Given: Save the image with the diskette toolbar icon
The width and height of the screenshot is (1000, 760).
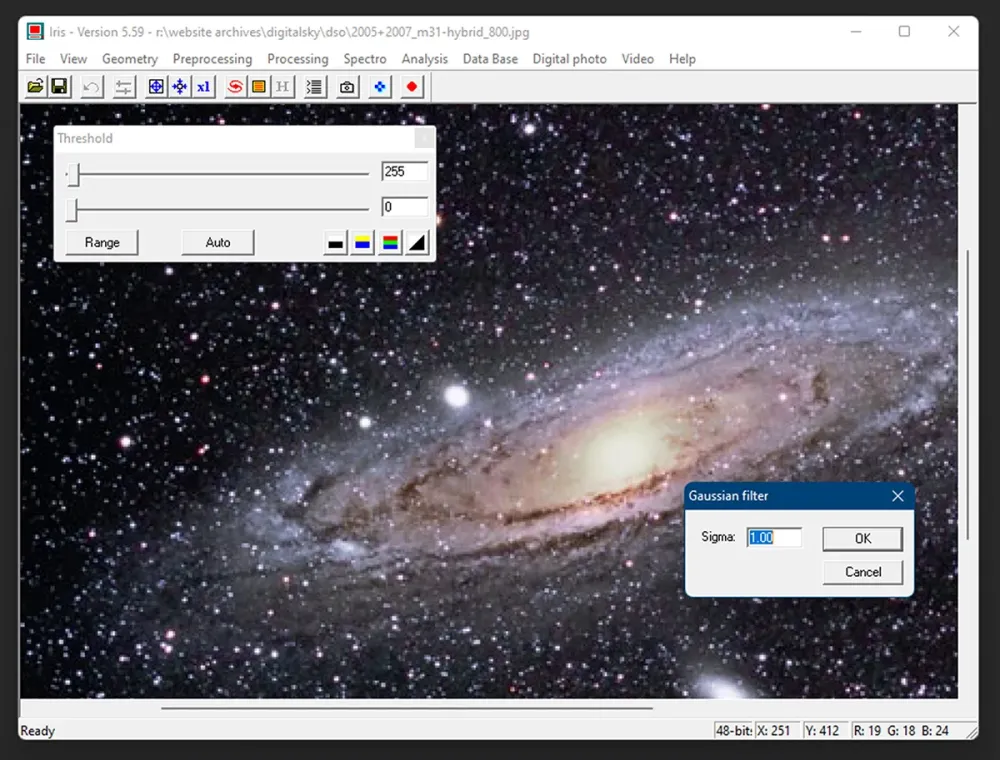Looking at the screenshot, I should [x=59, y=87].
